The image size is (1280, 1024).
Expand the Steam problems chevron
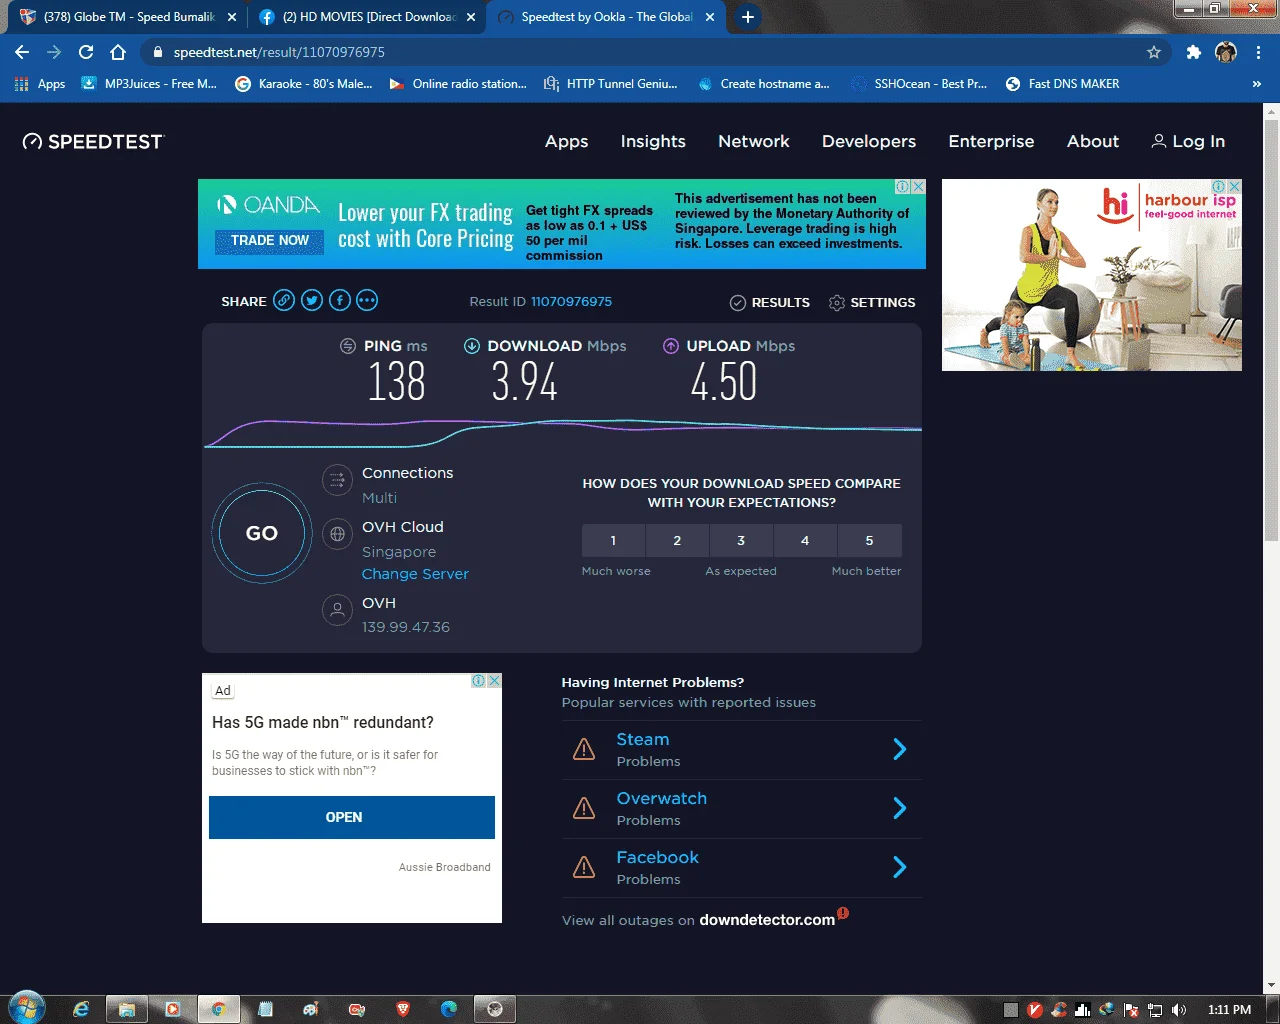click(899, 749)
